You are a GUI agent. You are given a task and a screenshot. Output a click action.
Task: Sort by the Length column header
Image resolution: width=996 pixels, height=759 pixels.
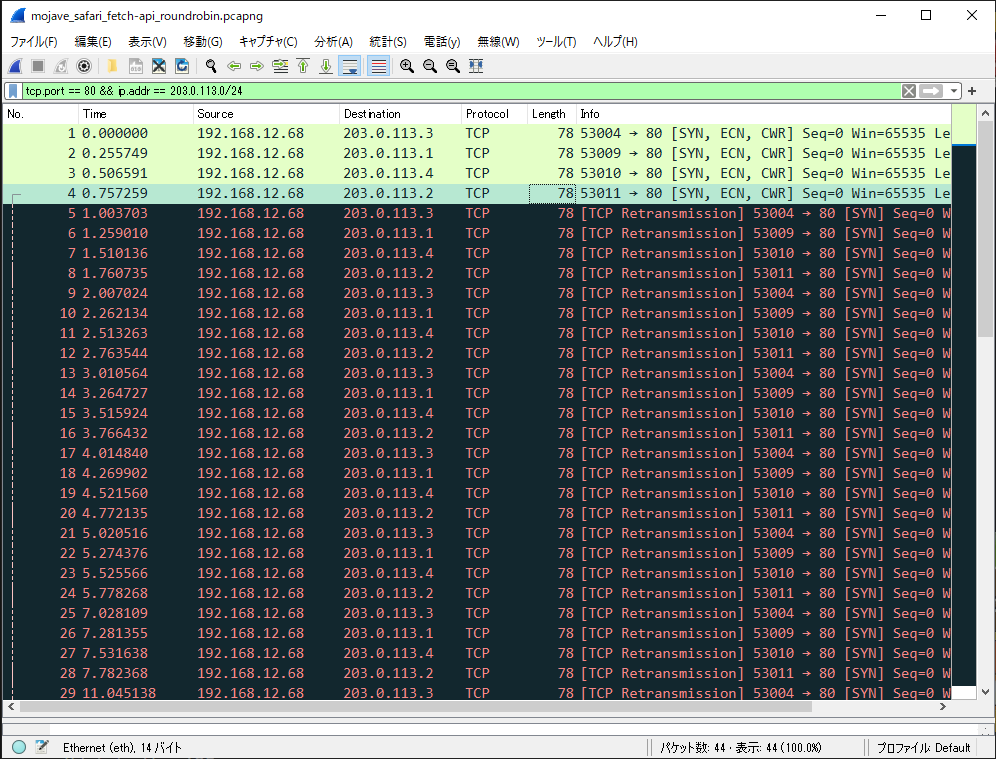(552, 114)
